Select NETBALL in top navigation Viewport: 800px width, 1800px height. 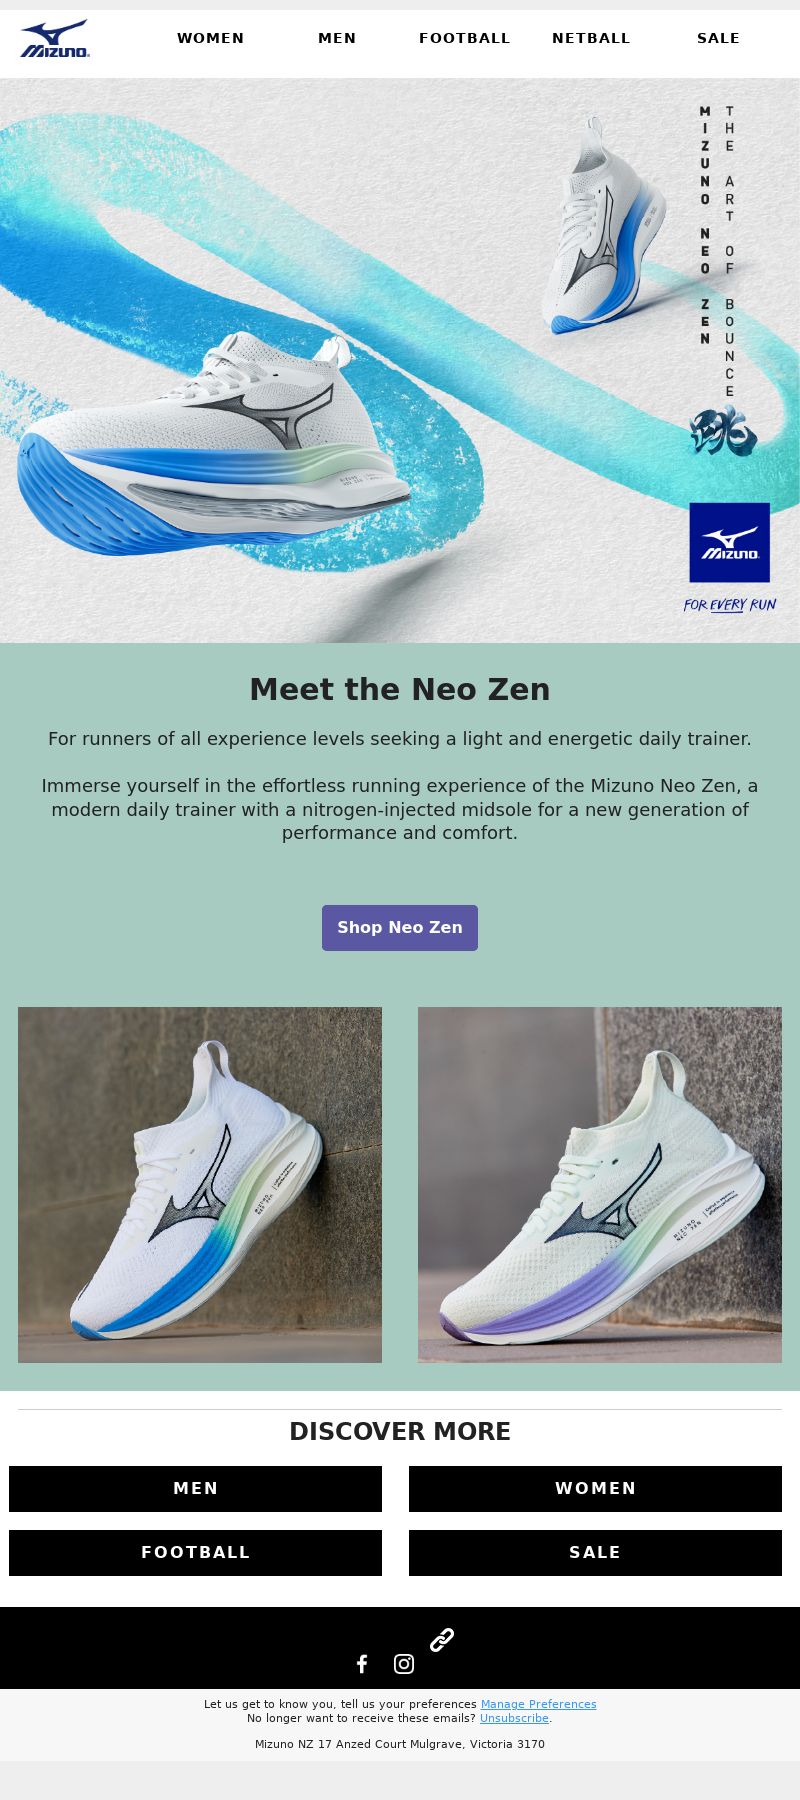tap(591, 38)
